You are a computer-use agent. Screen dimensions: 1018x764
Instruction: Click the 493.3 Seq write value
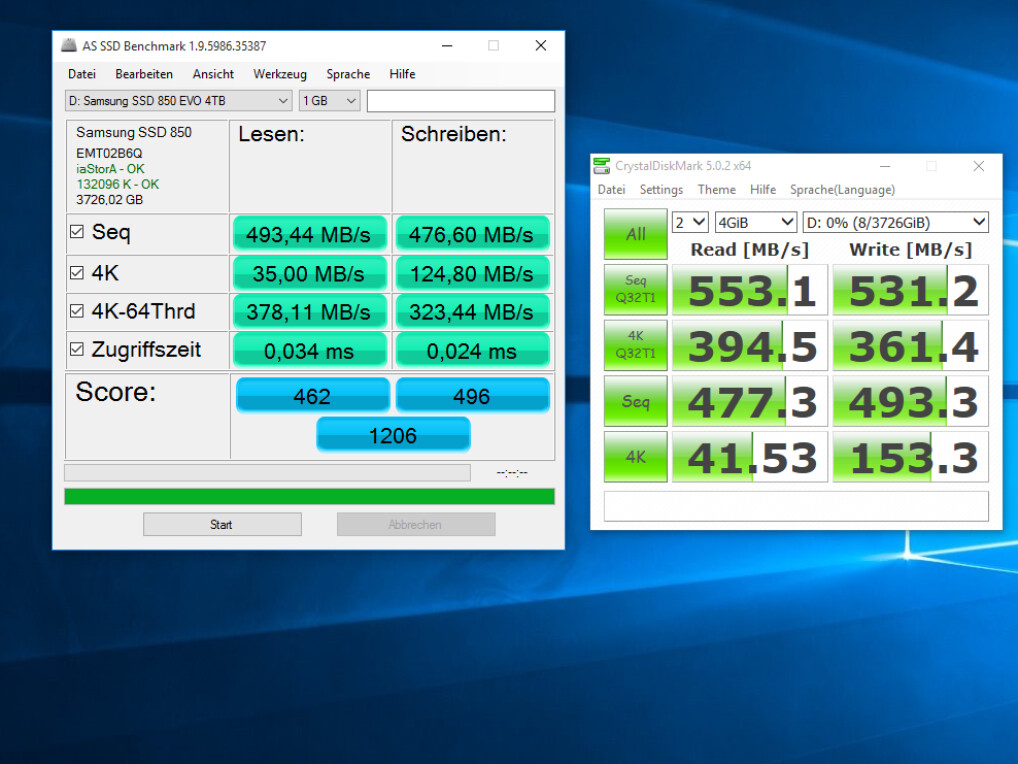911,401
